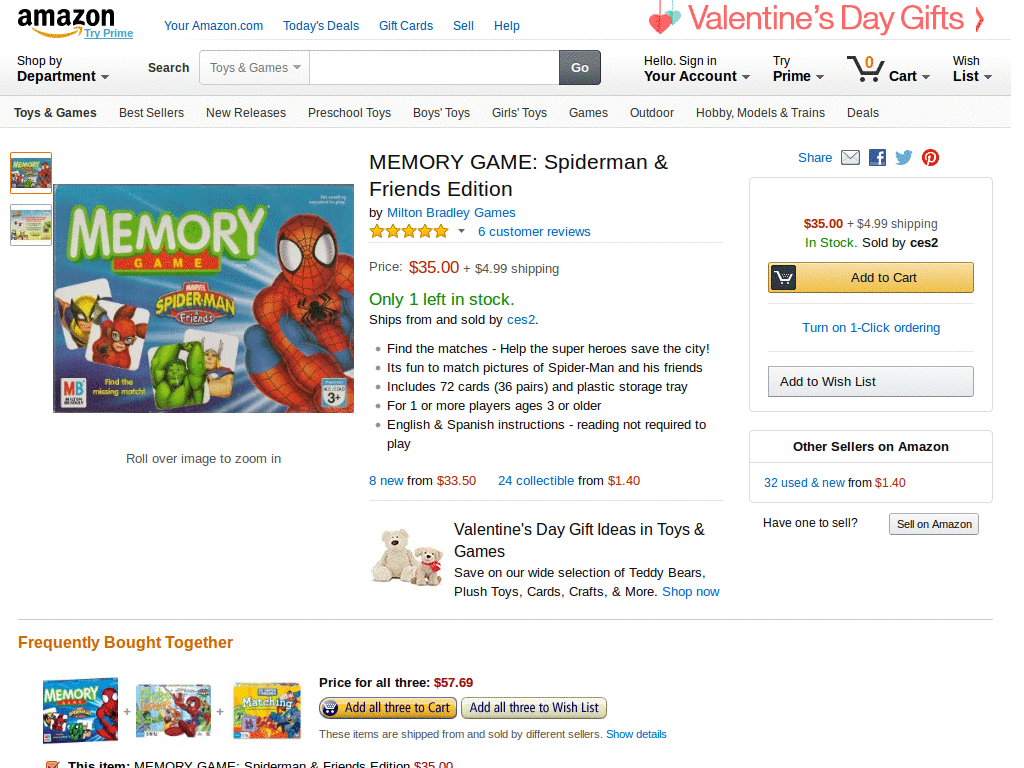1024x768 pixels.
Task: Share the product via the Facebook icon
Action: pos(877,157)
